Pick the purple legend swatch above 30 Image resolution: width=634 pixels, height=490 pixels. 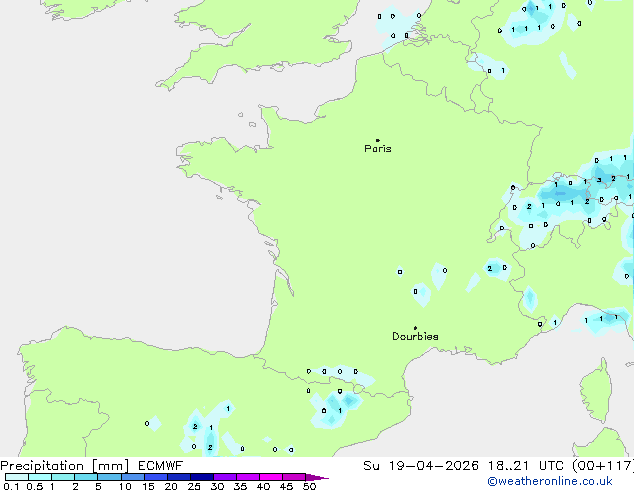point(224,477)
